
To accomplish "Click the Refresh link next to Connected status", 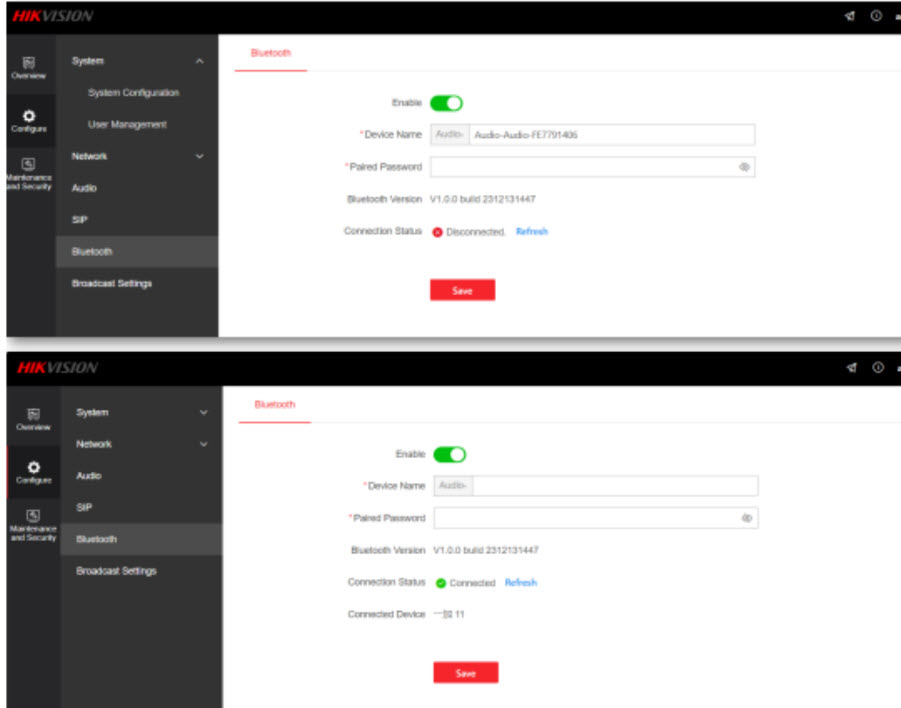I will point(520,583).
